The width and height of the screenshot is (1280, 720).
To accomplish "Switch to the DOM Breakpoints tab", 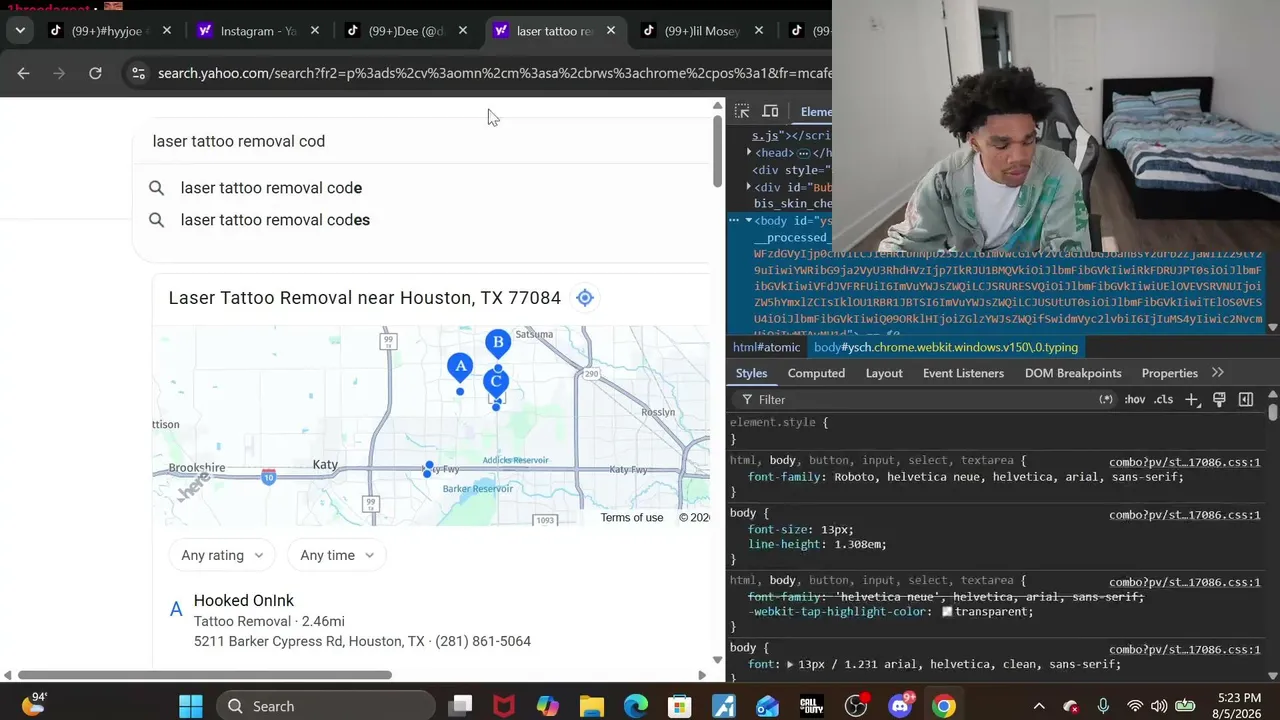I will [x=1073, y=373].
